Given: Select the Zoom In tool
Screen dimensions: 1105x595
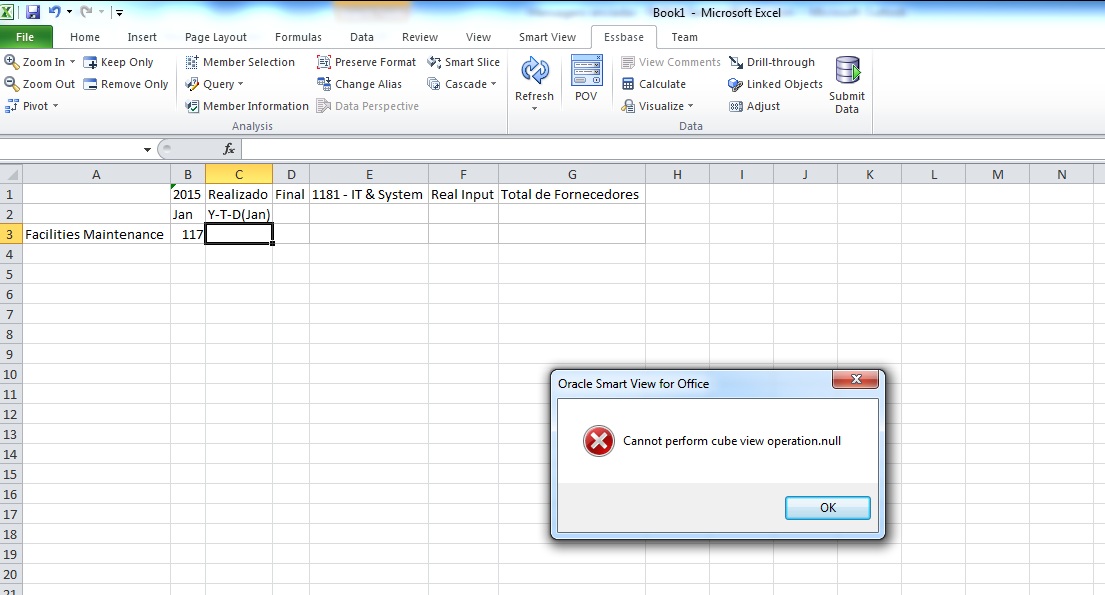Looking at the screenshot, I should click(x=40, y=61).
